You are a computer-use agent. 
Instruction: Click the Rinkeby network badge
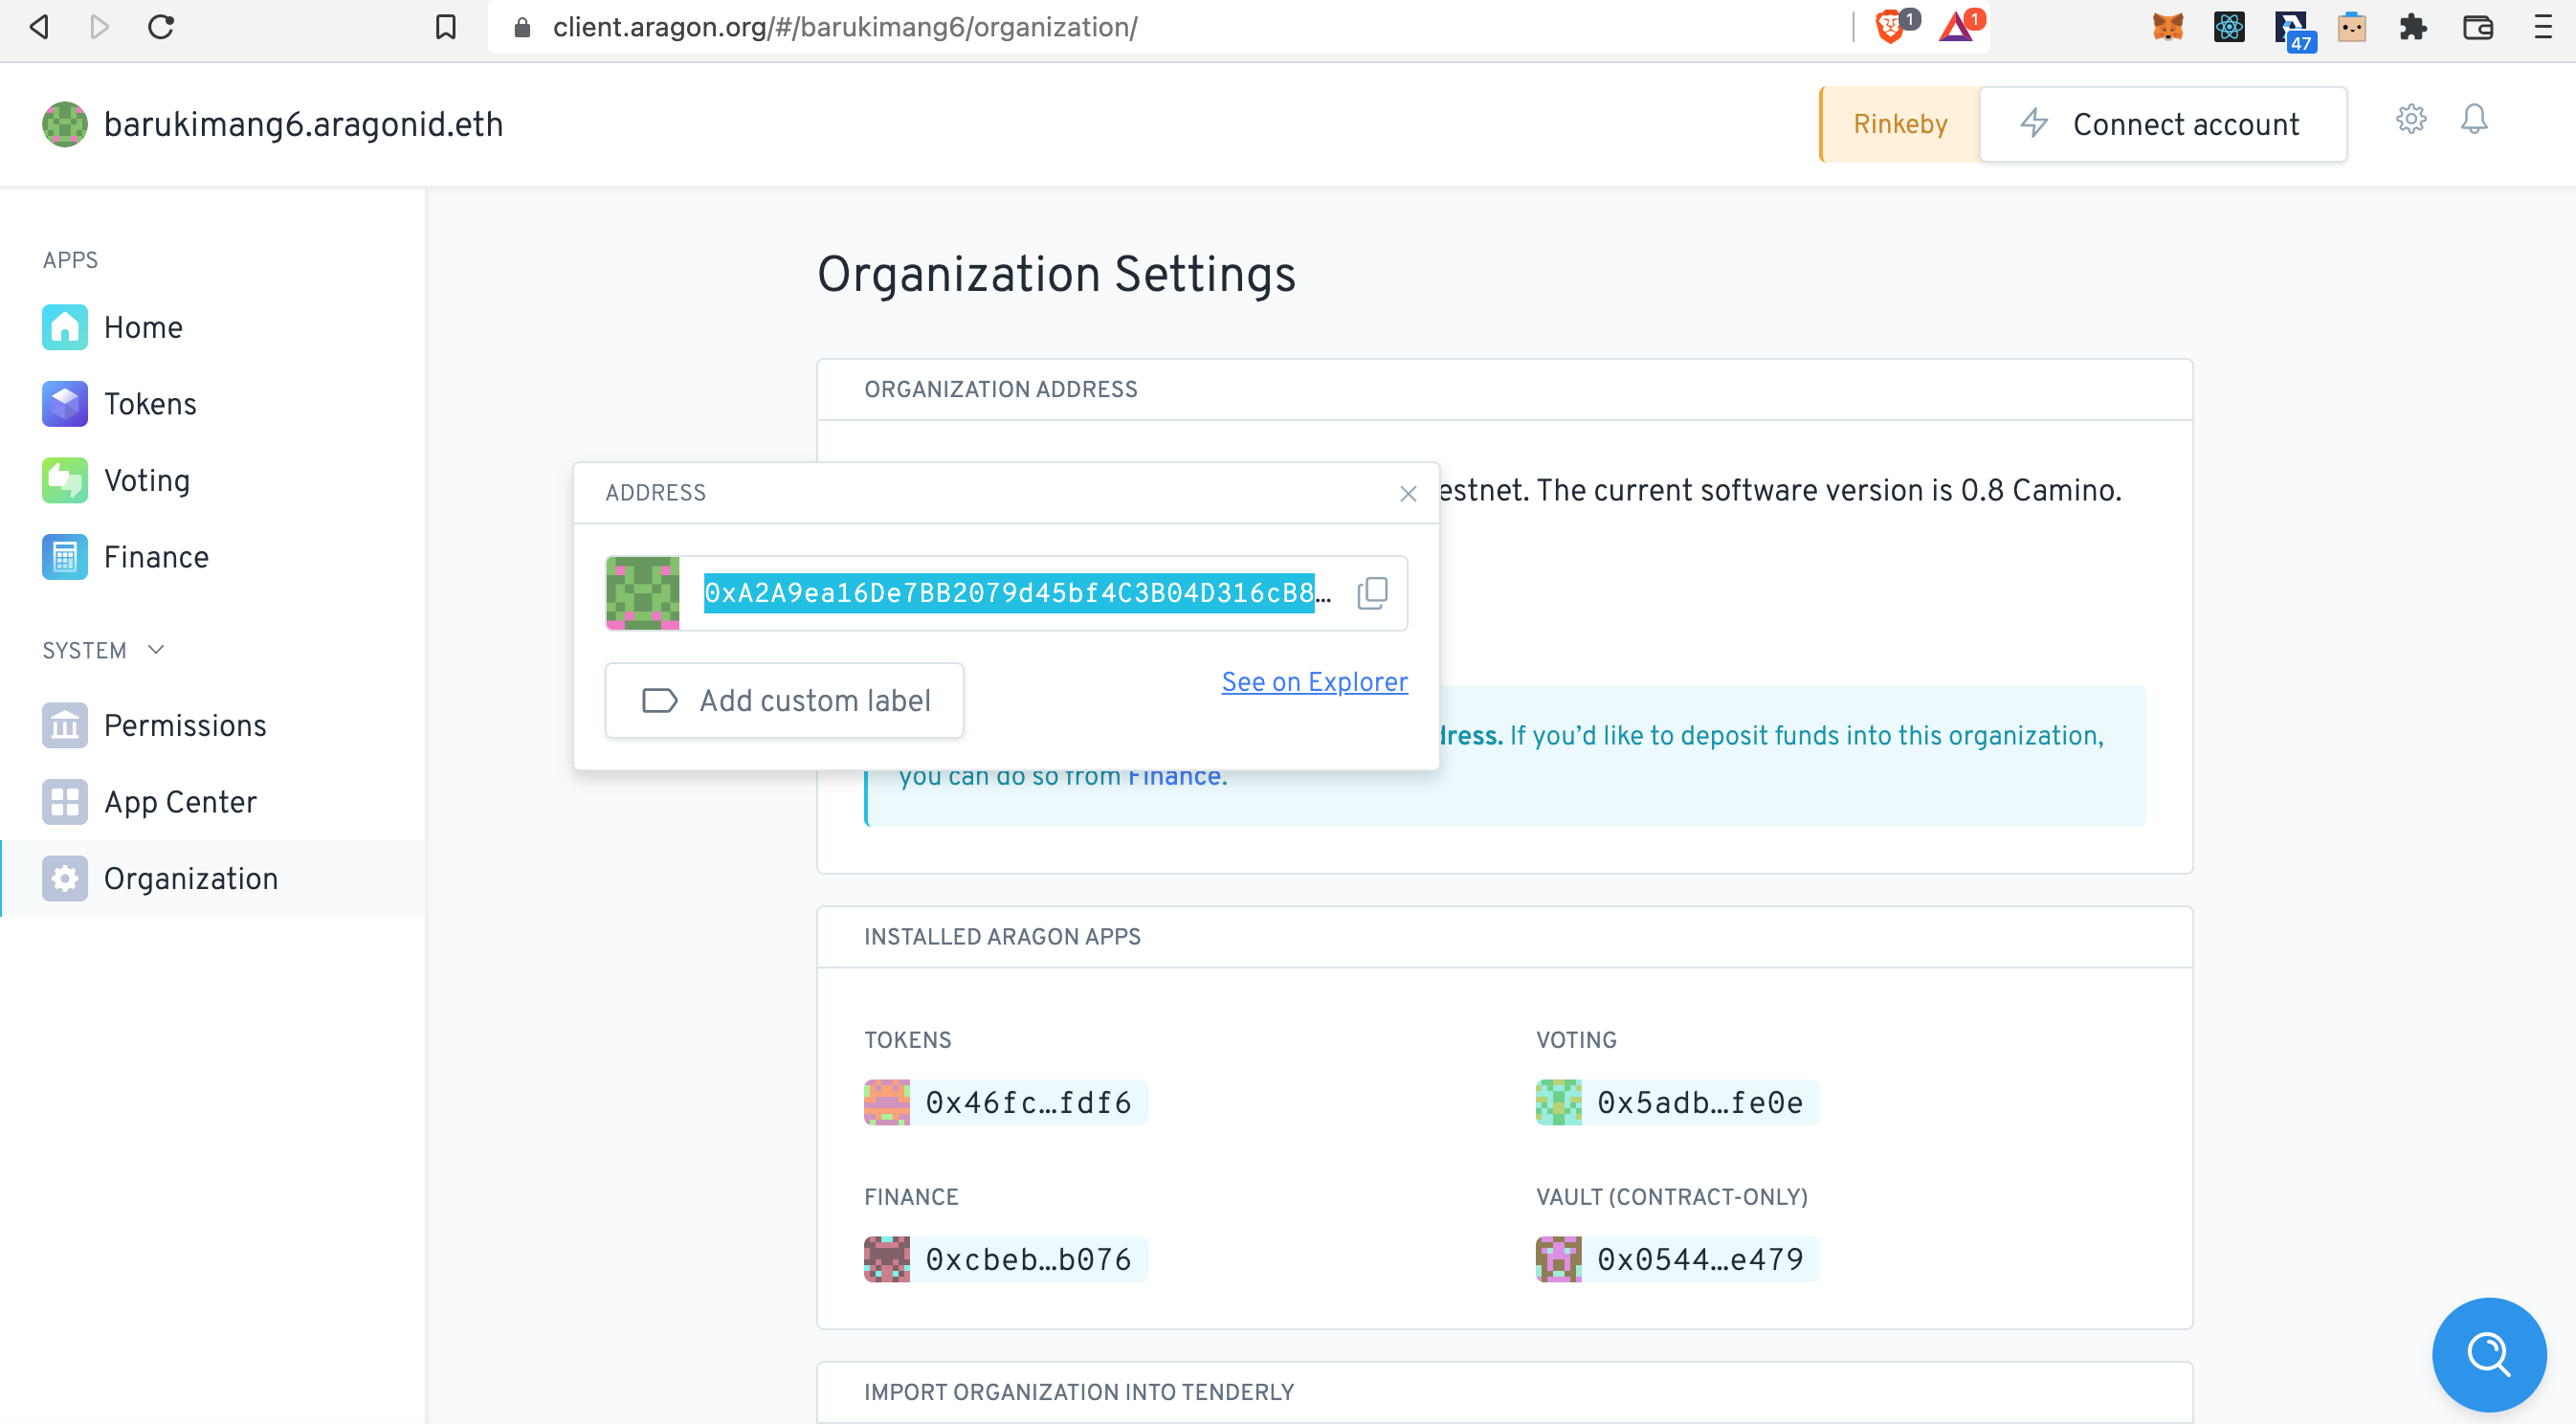pyautogui.click(x=1900, y=124)
